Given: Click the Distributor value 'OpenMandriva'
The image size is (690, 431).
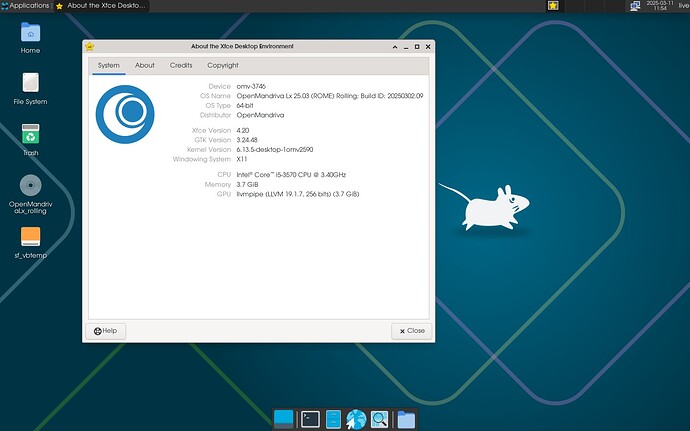Looking at the screenshot, I should click(x=261, y=115).
